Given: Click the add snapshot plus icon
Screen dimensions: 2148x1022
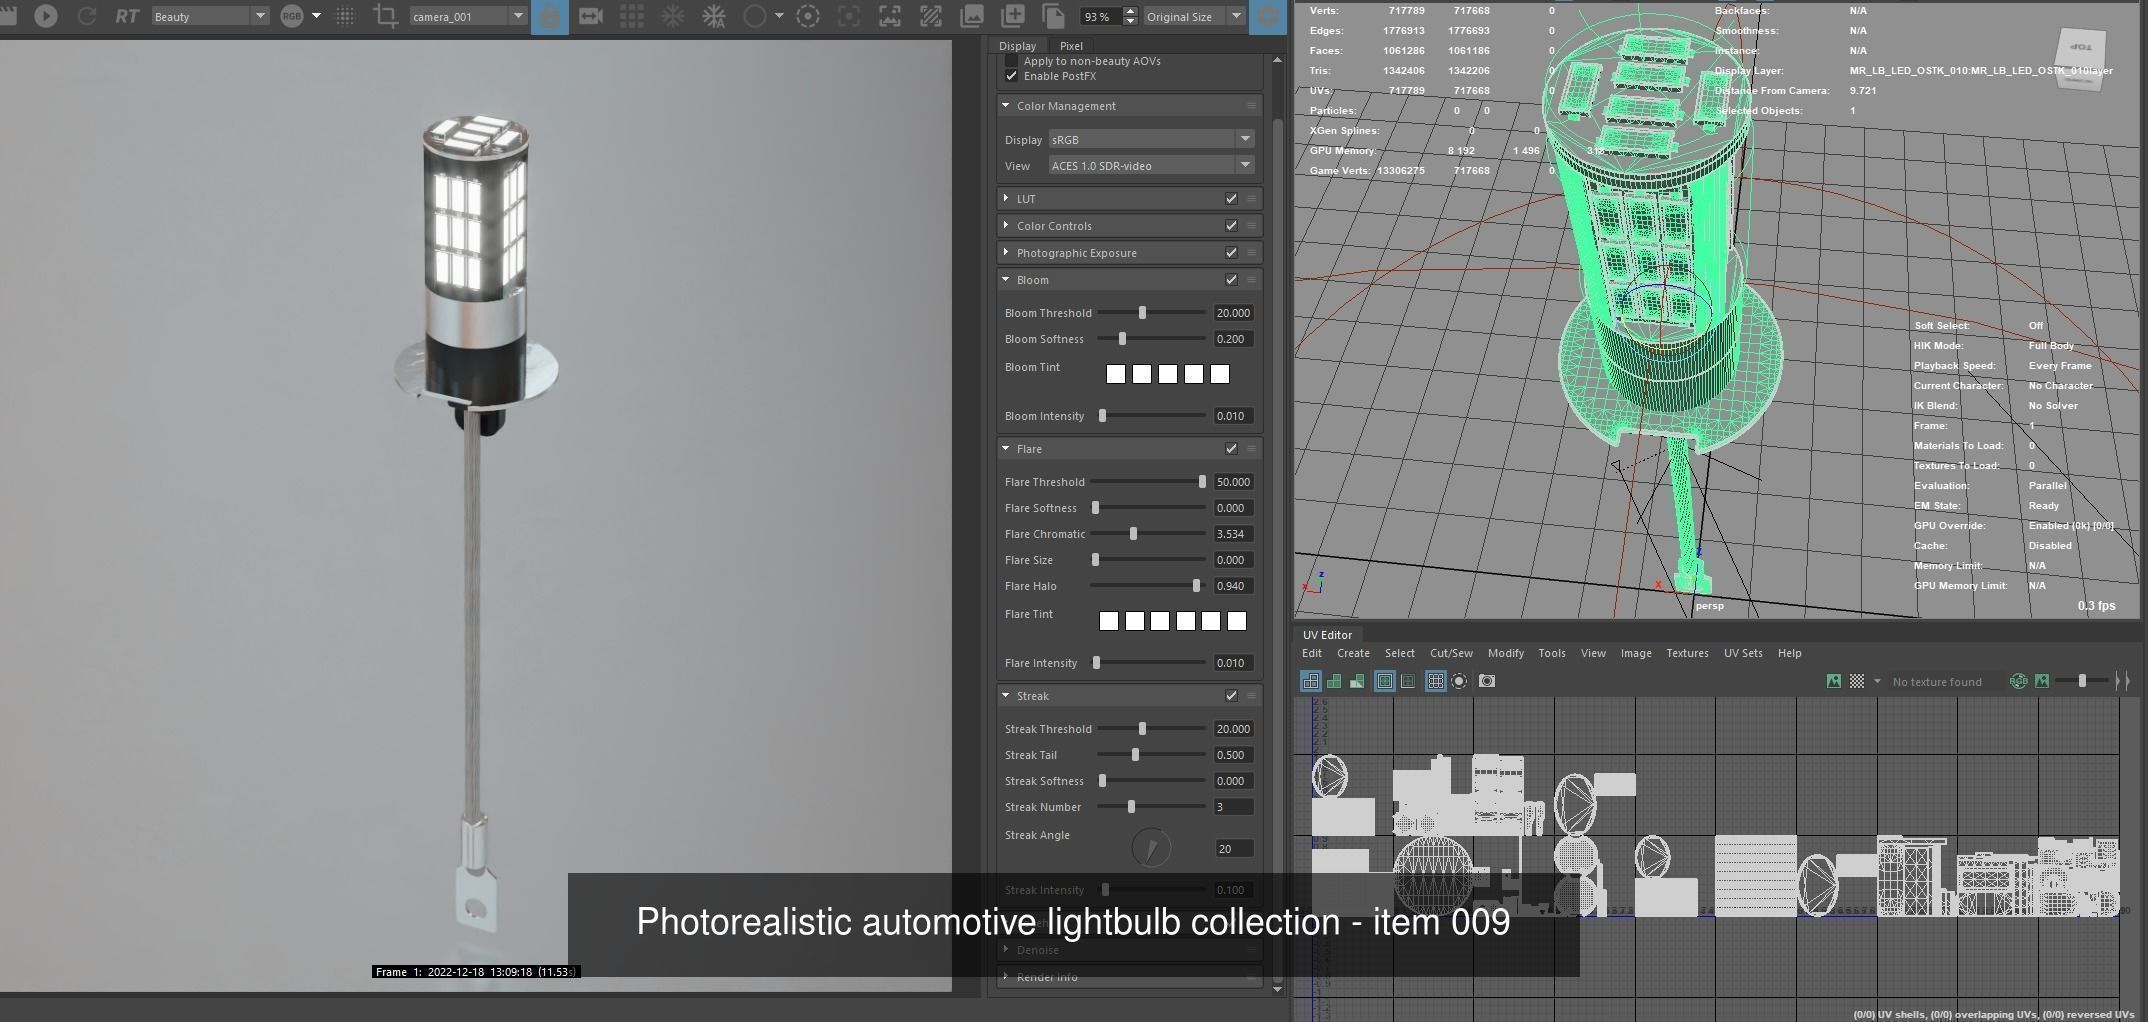Looking at the screenshot, I should tap(1013, 16).
